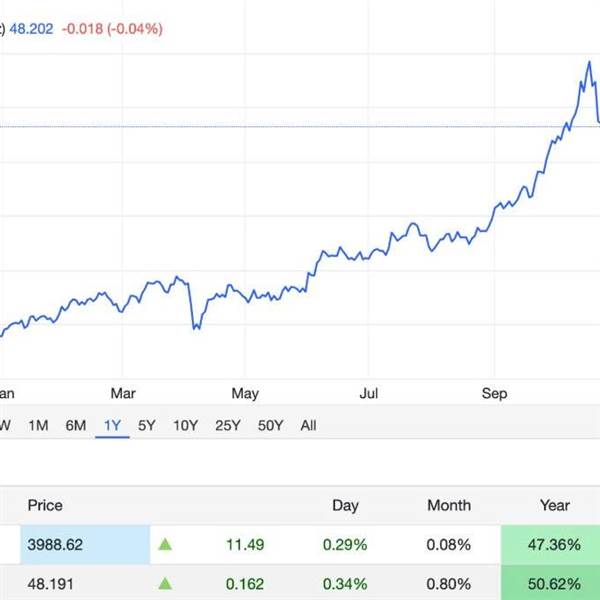Switch chart to 10Y range
The height and width of the screenshot is (600, 600).
click(x=185, y=425)
